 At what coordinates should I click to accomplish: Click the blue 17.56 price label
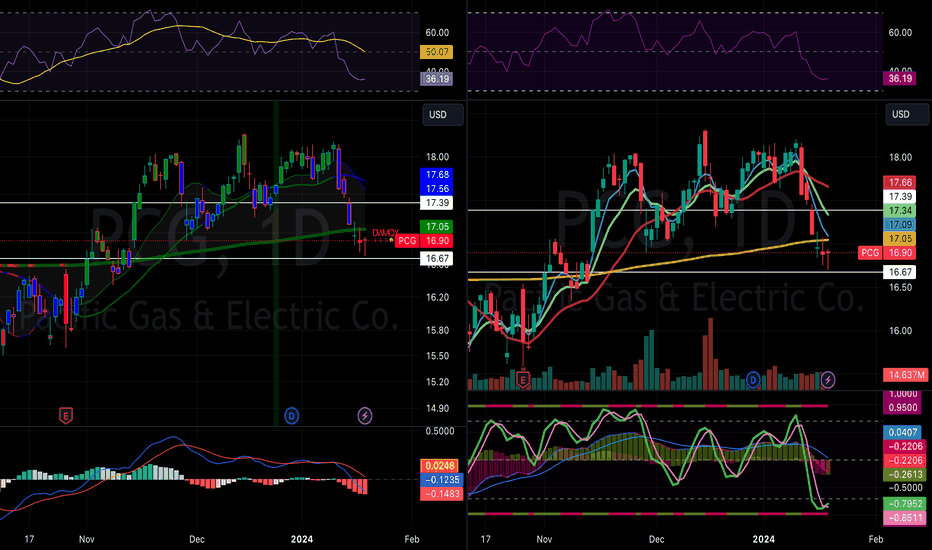click(437, 188)
